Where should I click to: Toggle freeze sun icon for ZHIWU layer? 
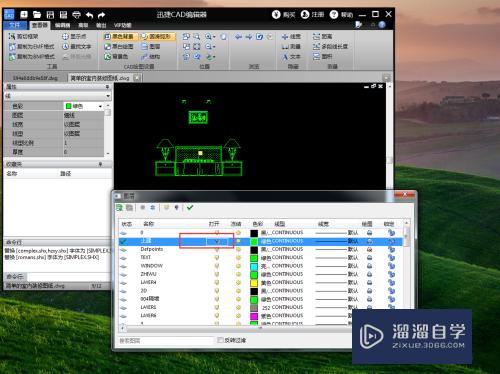[238, 274]
